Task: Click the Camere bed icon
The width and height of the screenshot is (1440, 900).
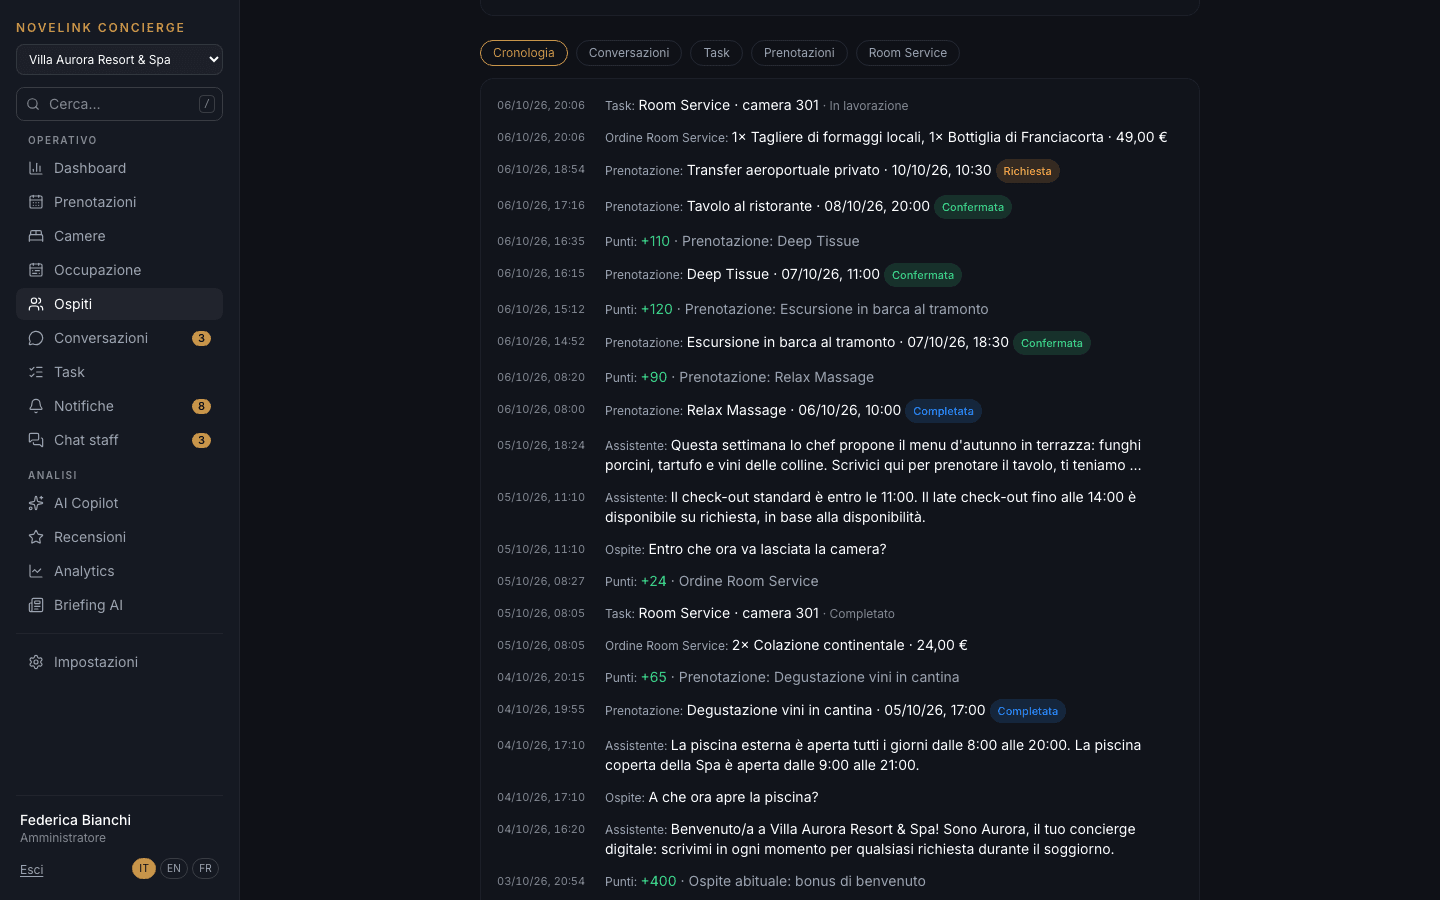Action: pyautogui.click(x=36, y=236)
